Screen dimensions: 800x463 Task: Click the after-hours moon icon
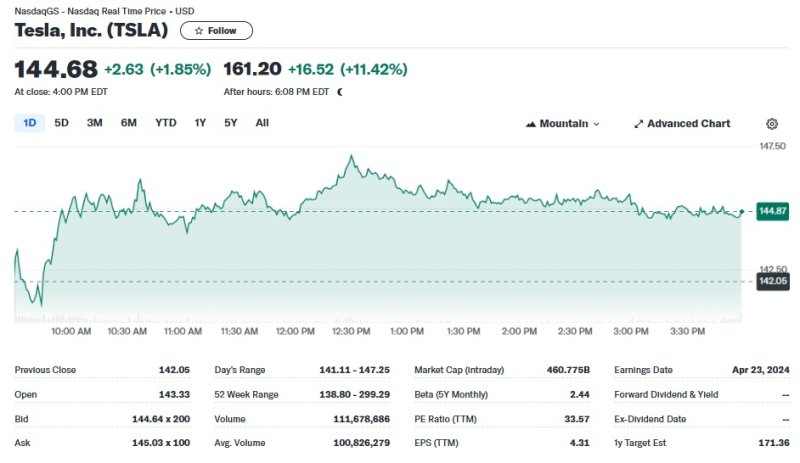tap(340, 92)
